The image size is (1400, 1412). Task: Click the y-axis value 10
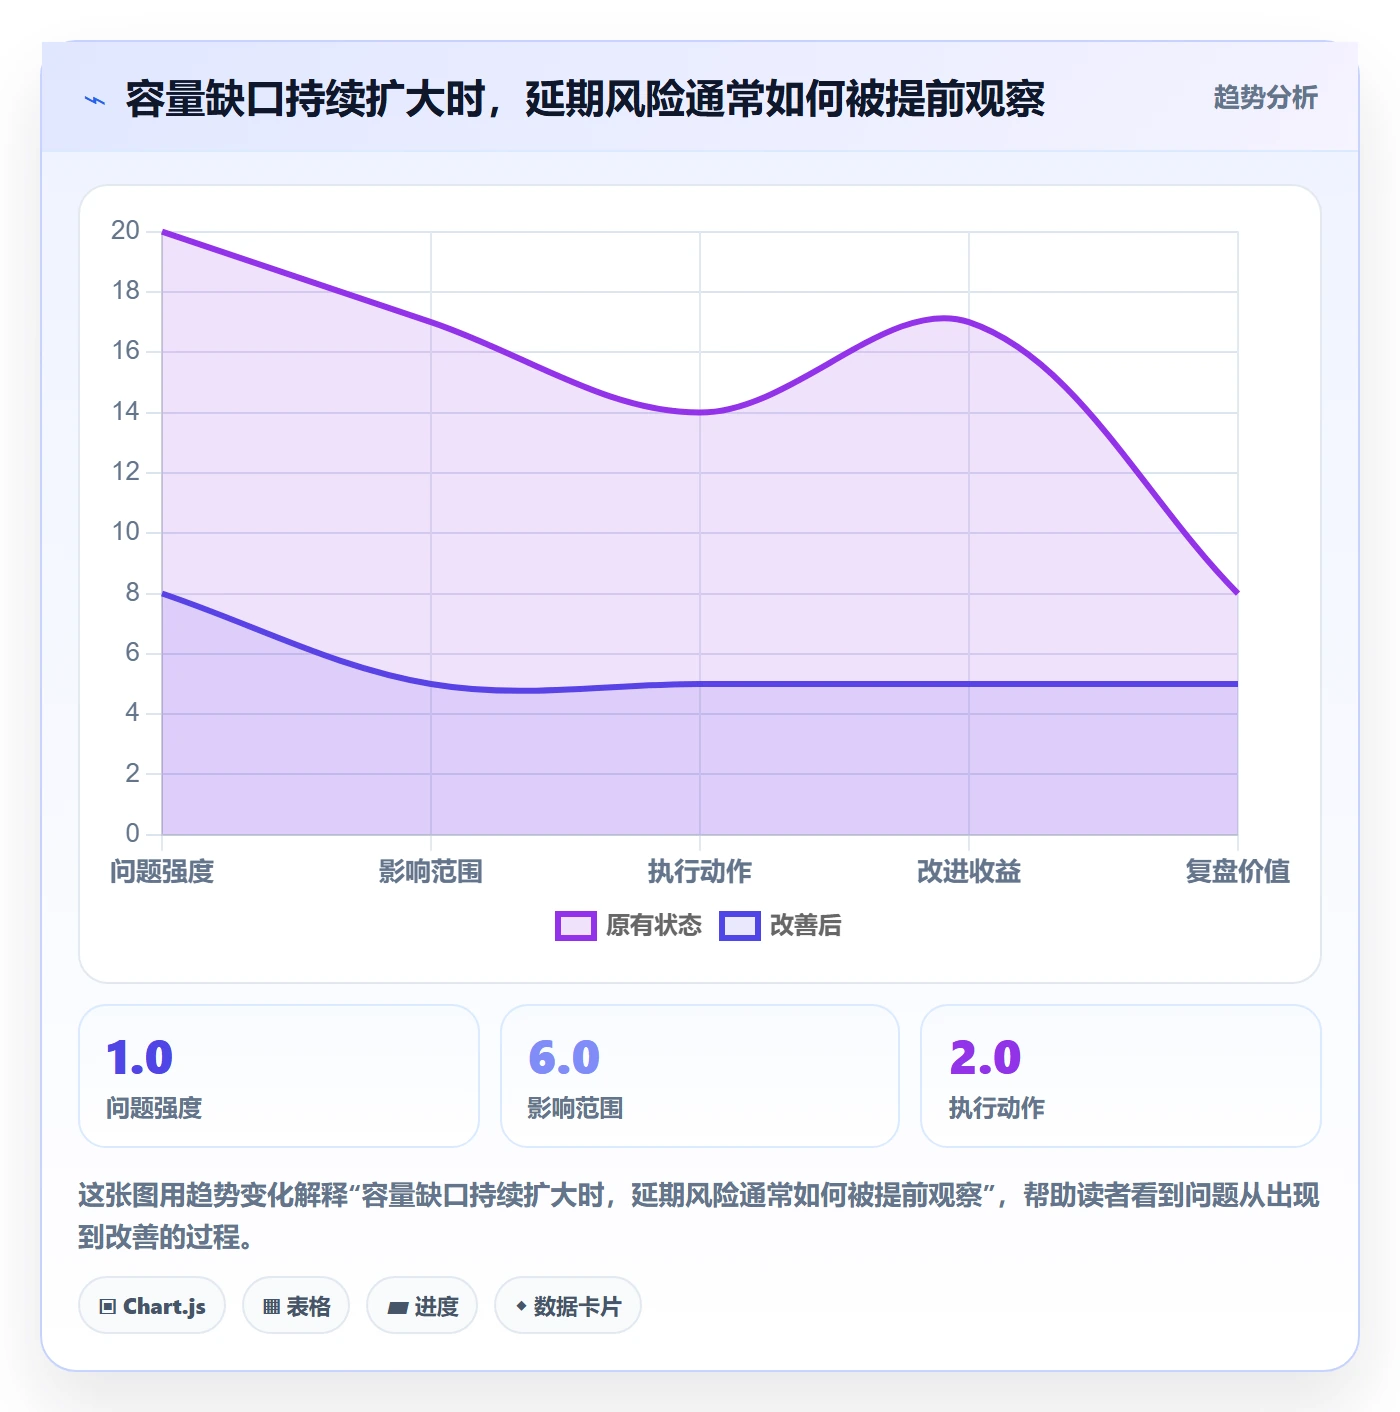(126, 532)
